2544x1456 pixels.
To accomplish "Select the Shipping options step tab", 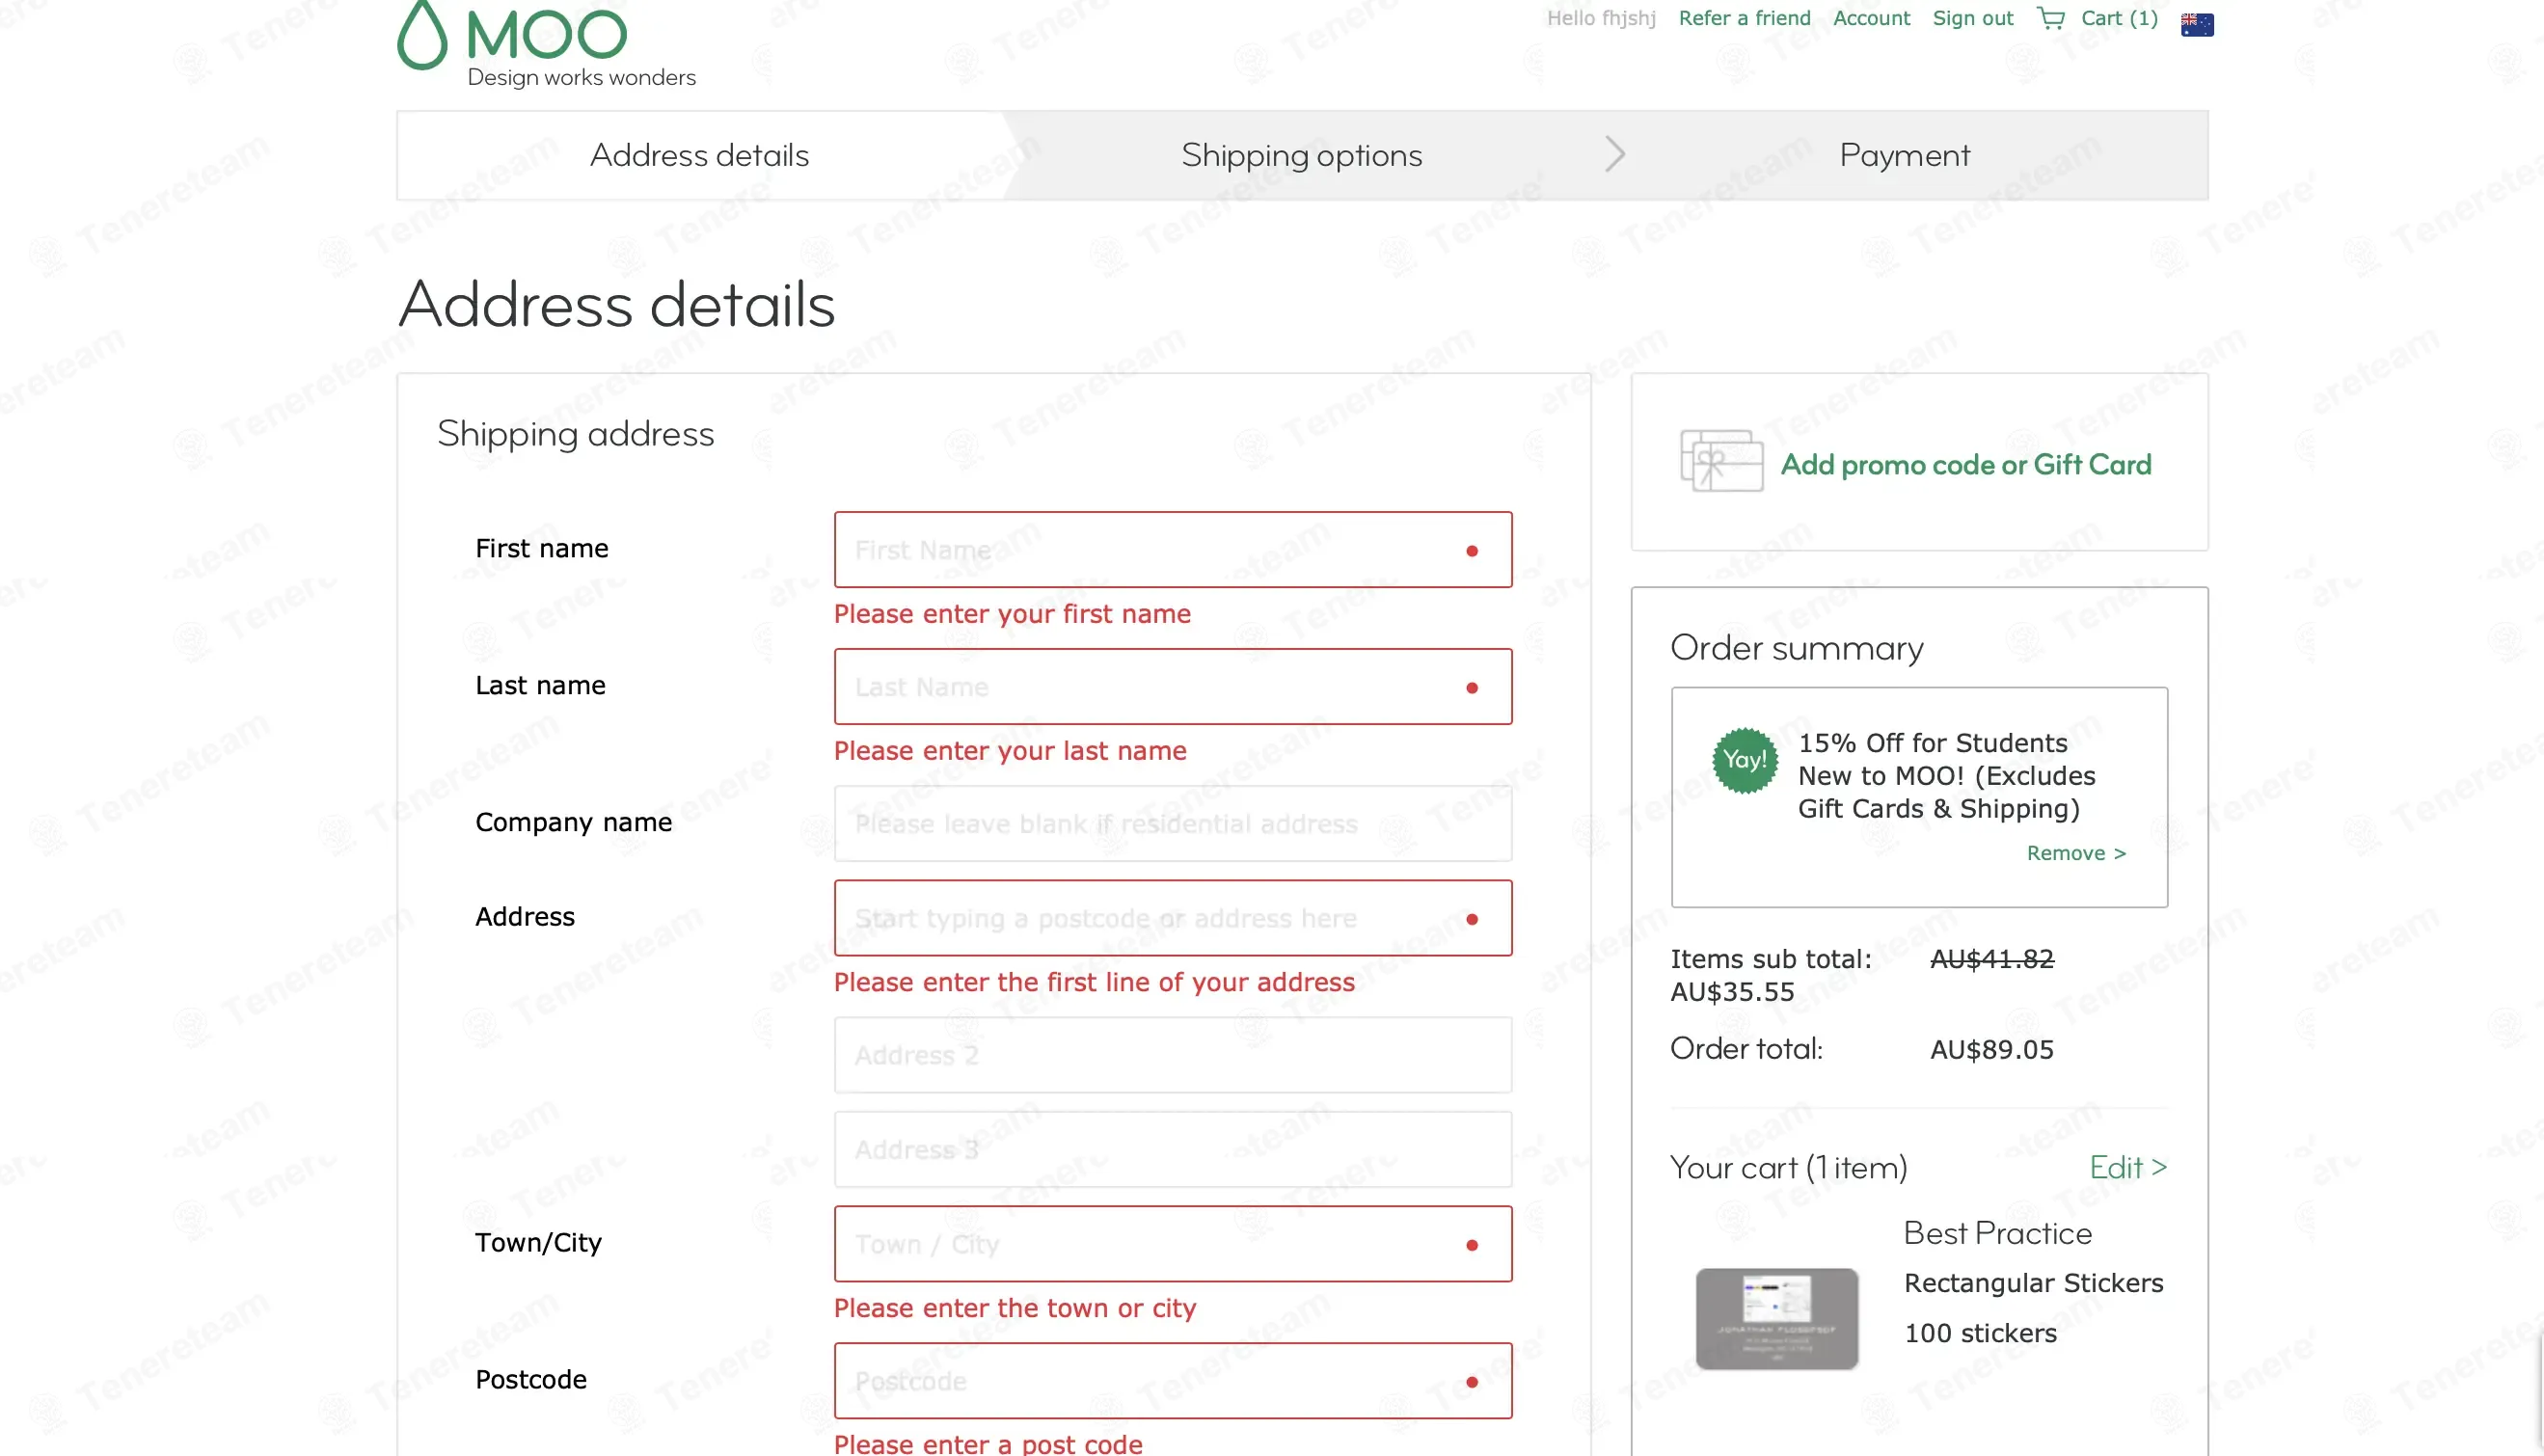I will pyautogui.click(x=1301, y=155).
